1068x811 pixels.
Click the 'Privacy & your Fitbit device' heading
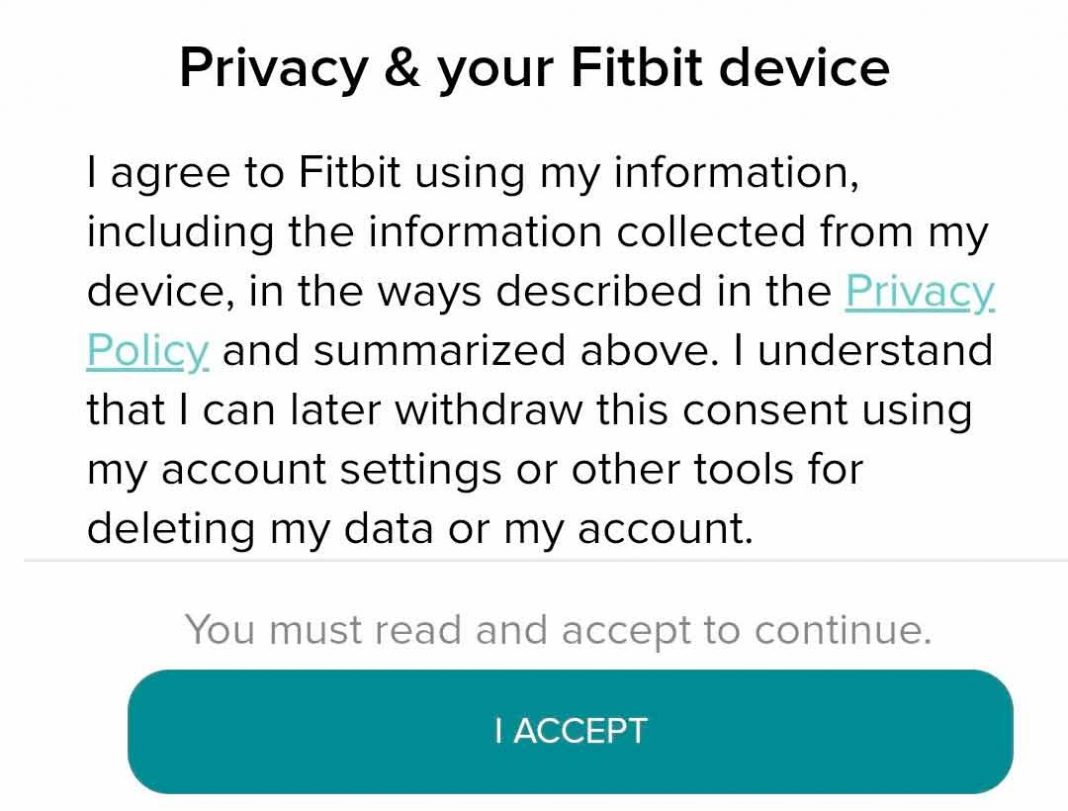534,65
